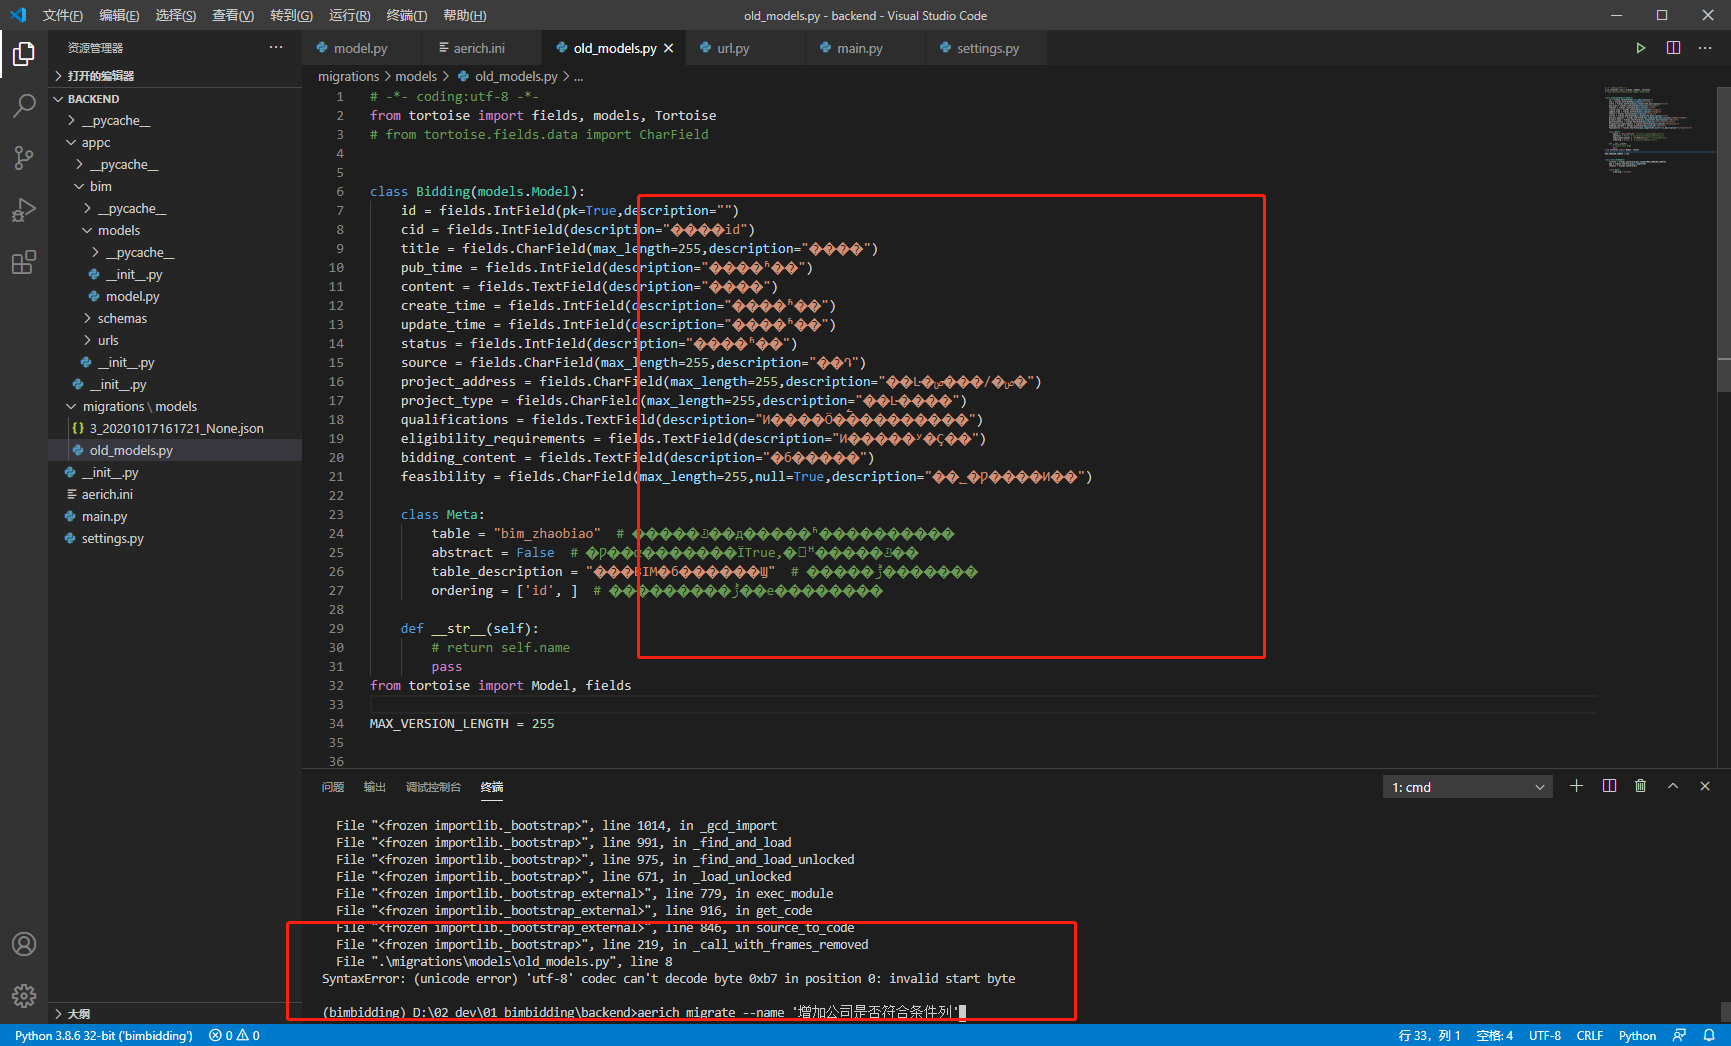The width and height of the screenshot is (1731, 1046).
Task: Open explorer panel more actions ellipsis
Action: tap(276, 48)
